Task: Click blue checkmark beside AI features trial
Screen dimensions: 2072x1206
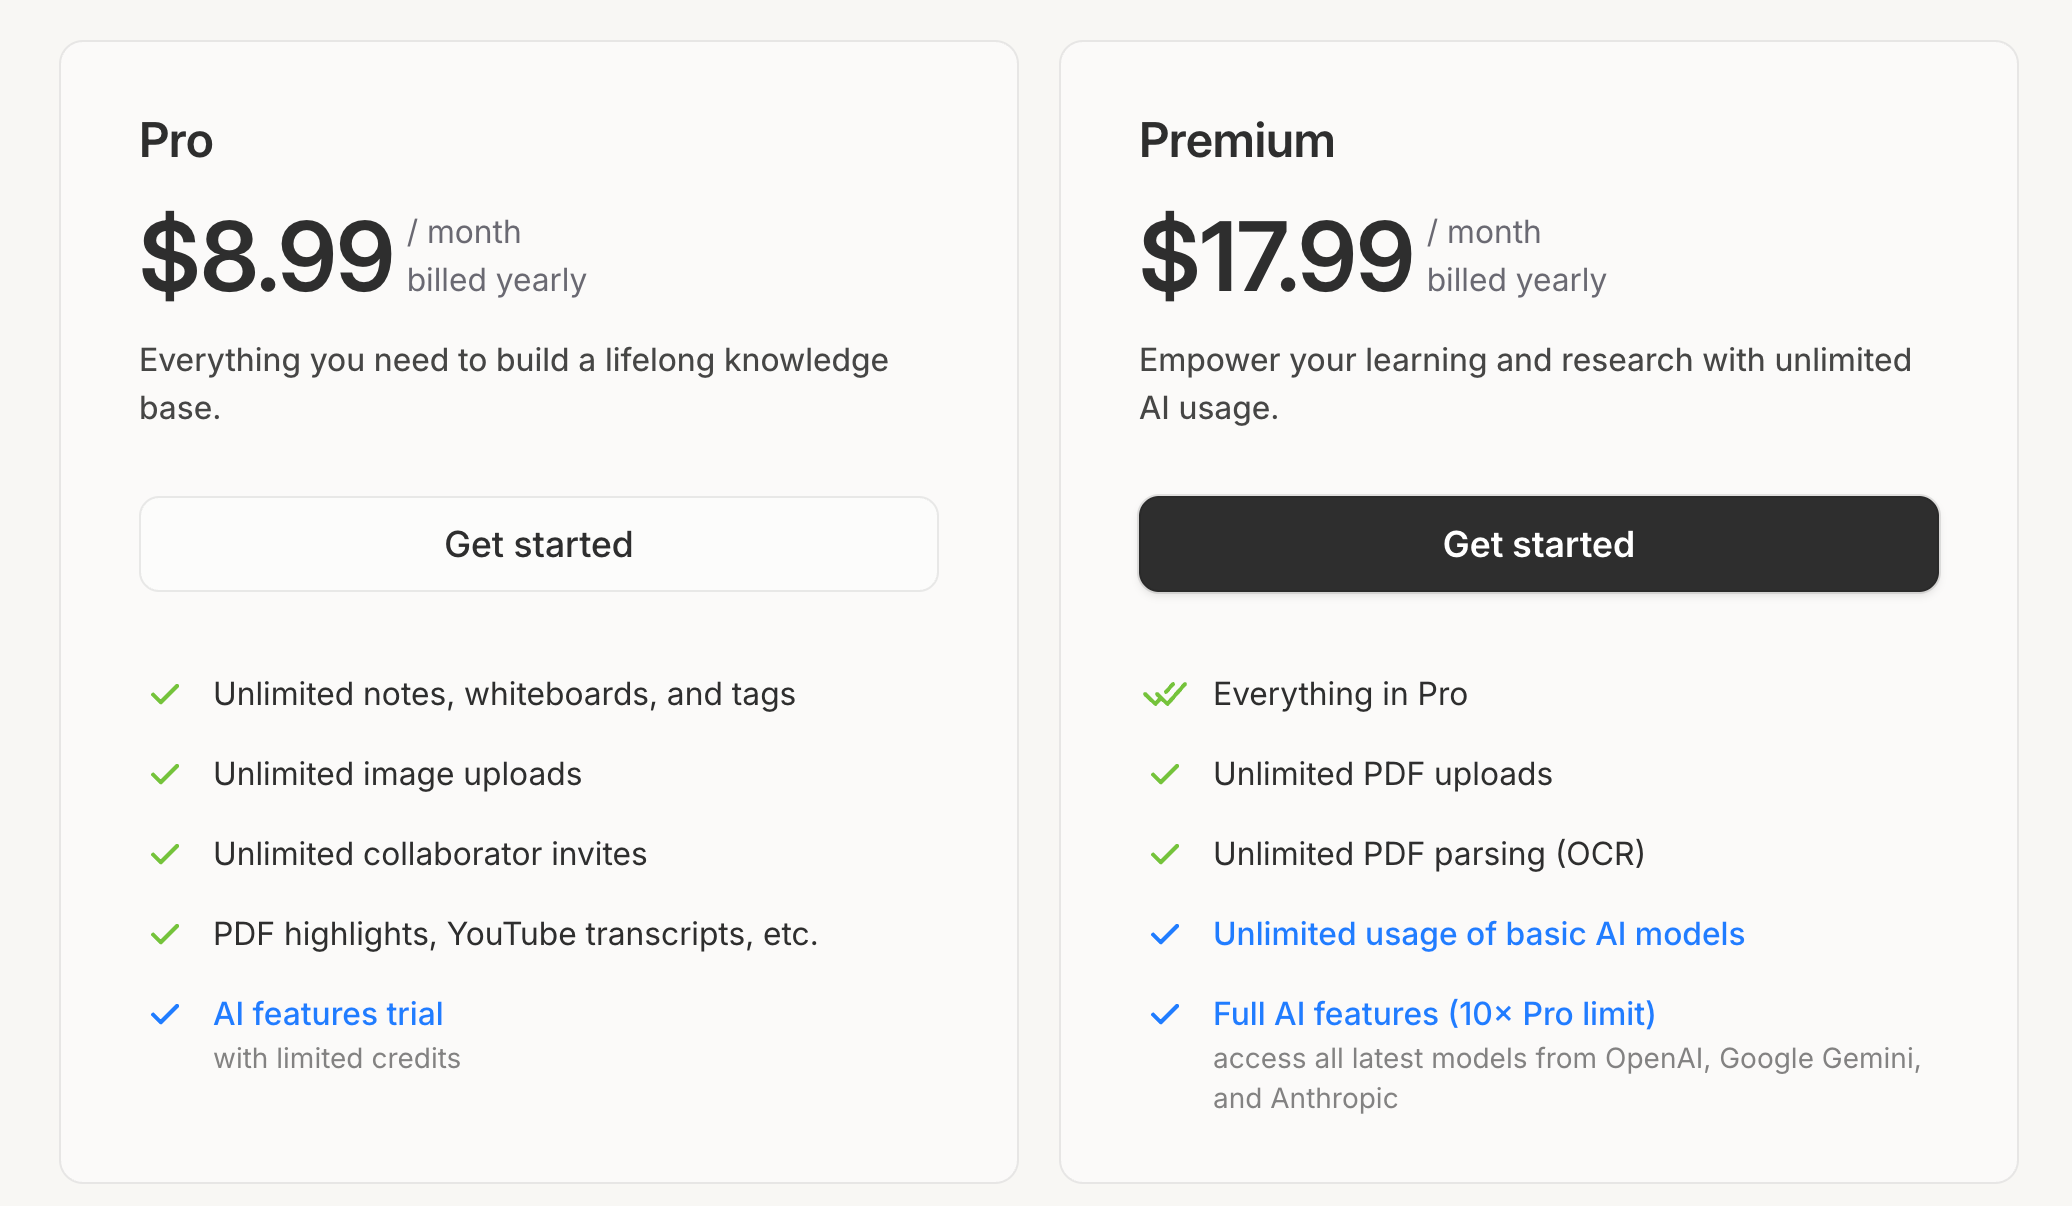Action: pos(165,1014)
